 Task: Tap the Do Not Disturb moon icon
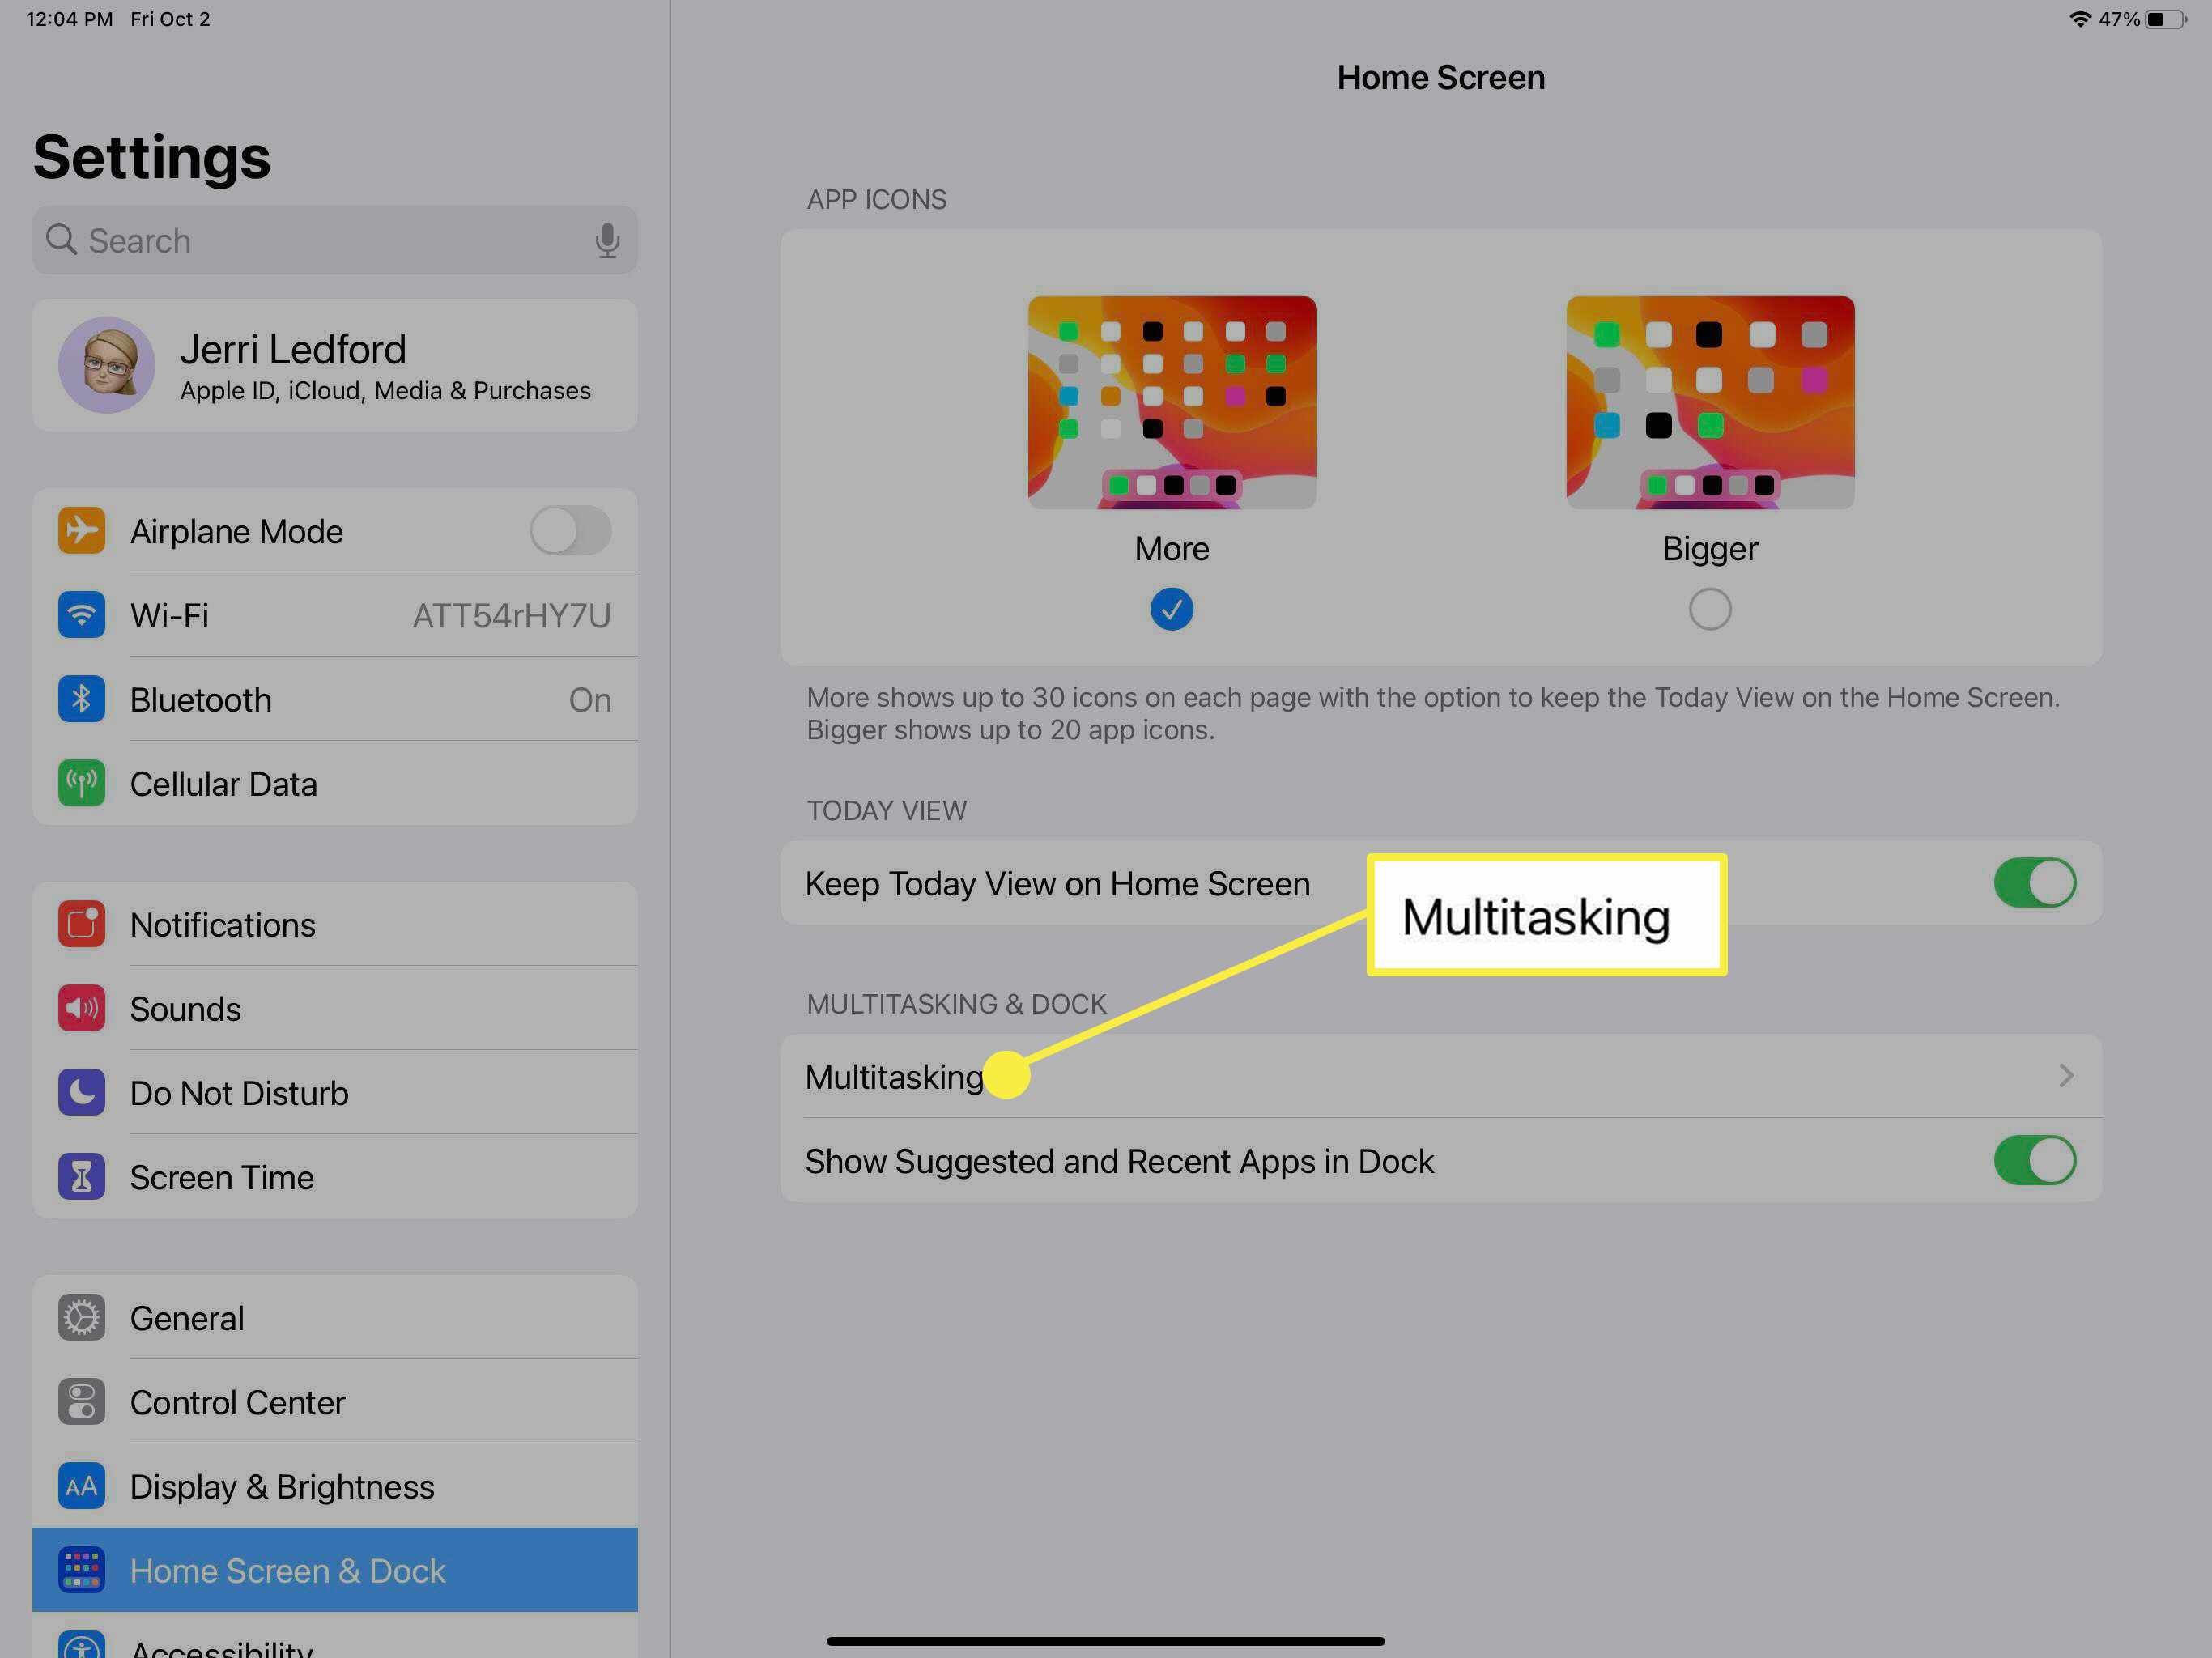80,1092
